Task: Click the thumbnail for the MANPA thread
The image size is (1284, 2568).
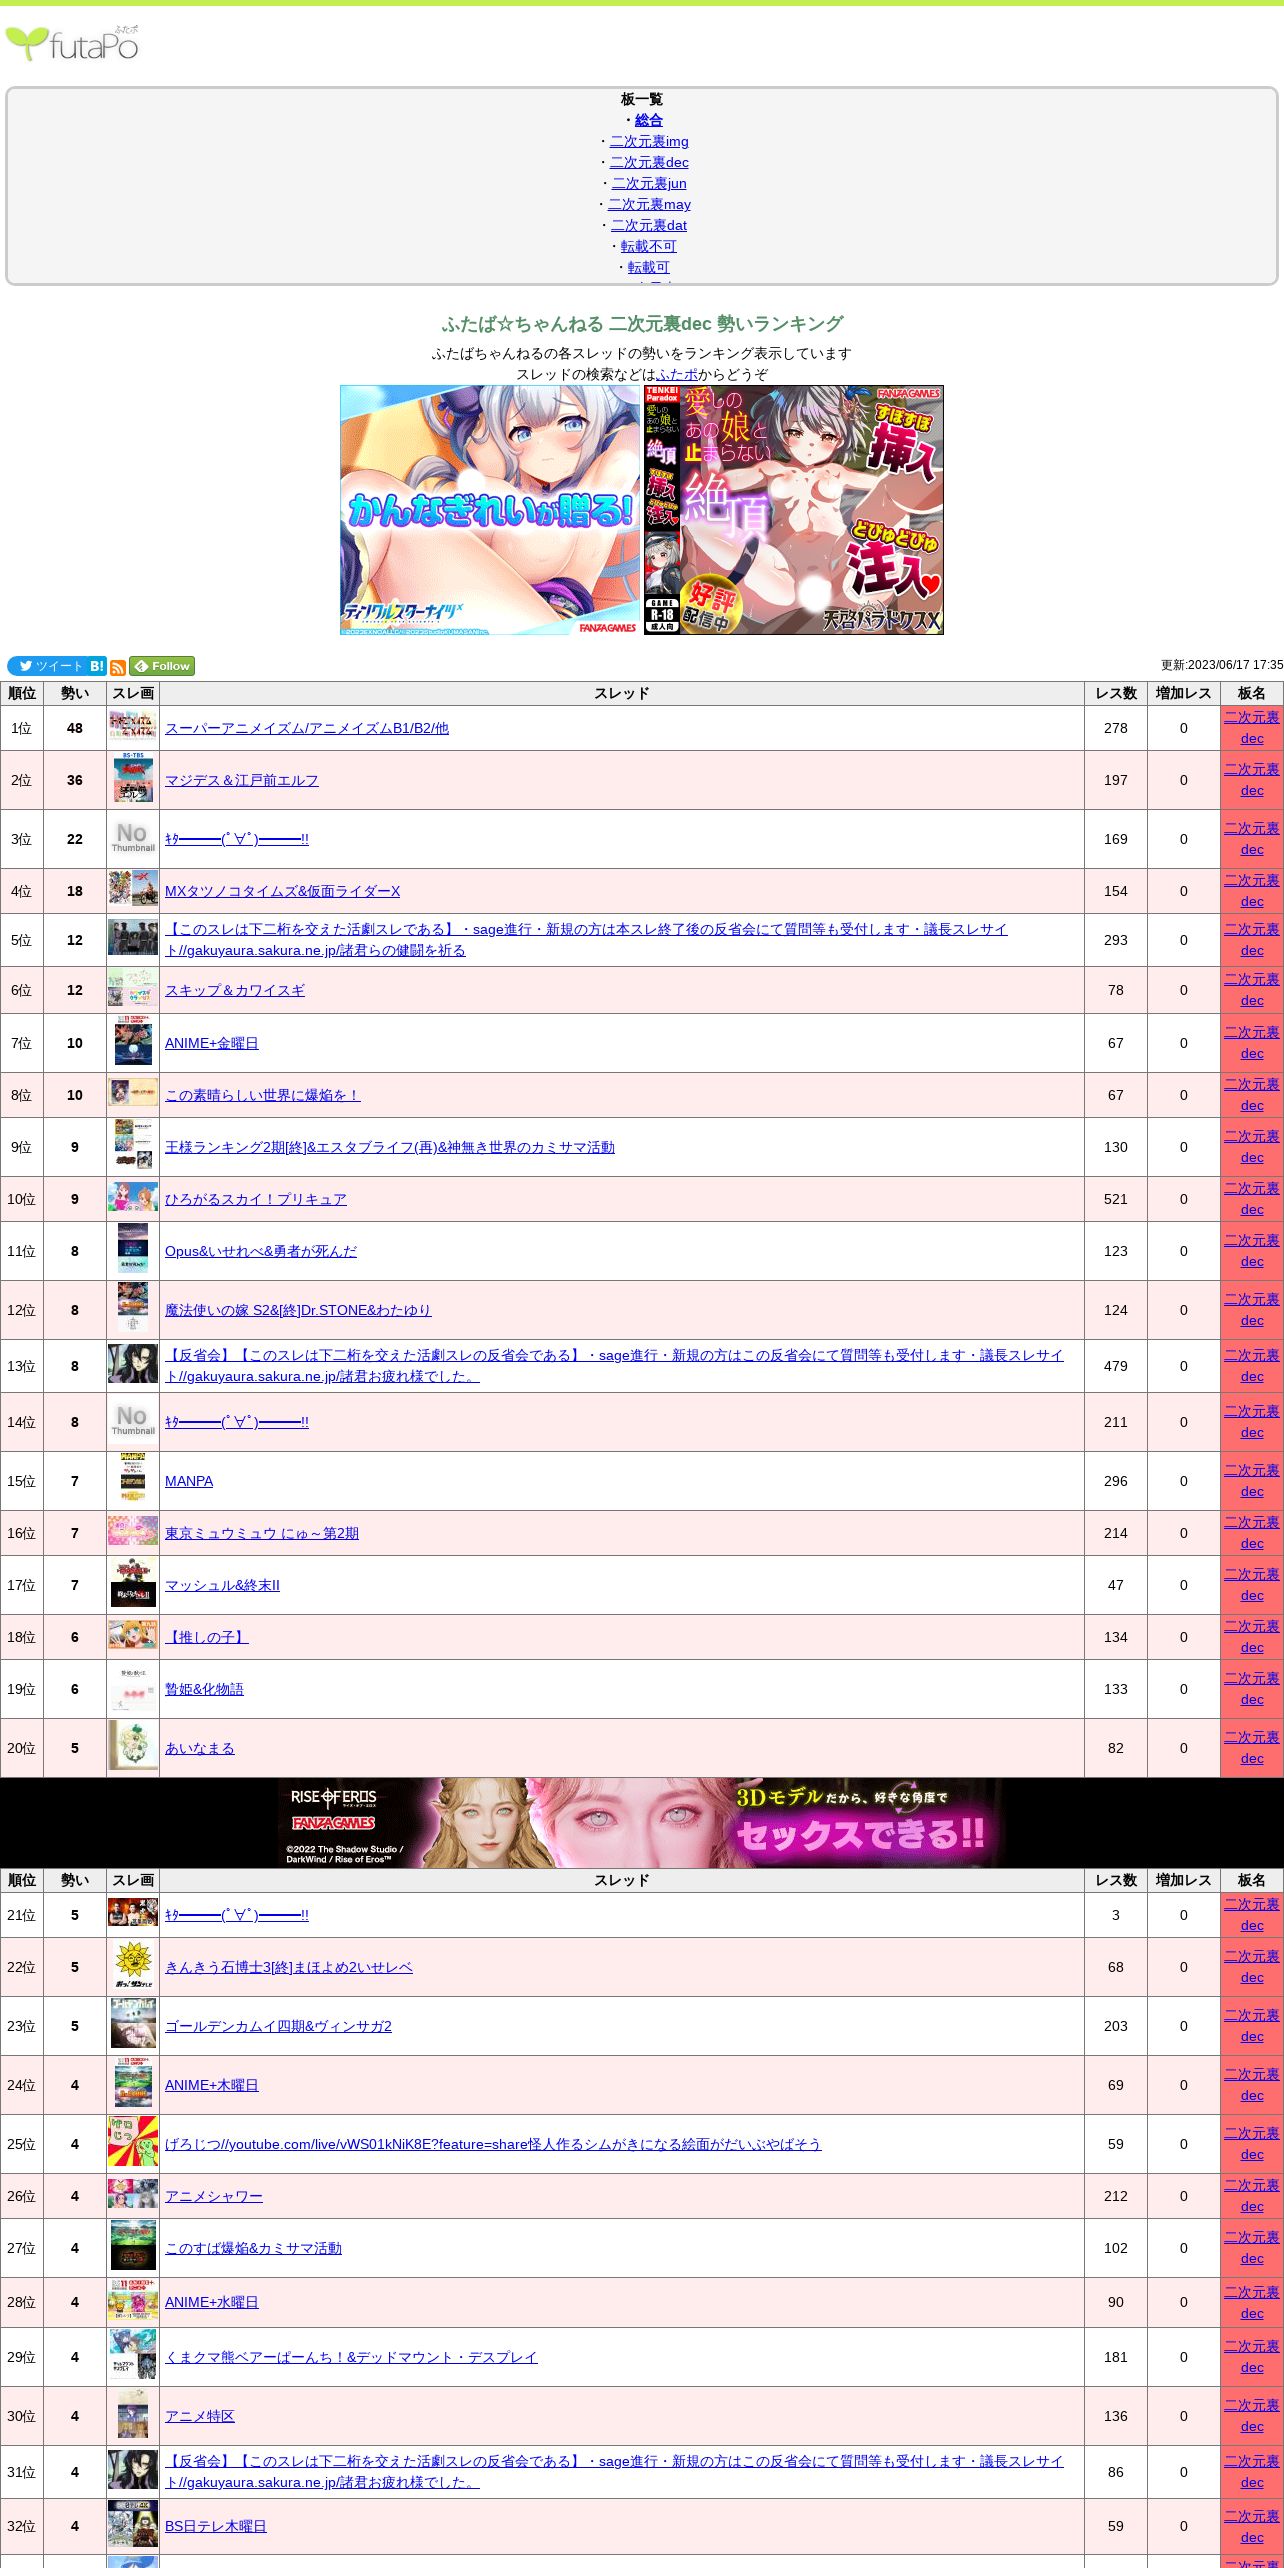Action: 133,1479
